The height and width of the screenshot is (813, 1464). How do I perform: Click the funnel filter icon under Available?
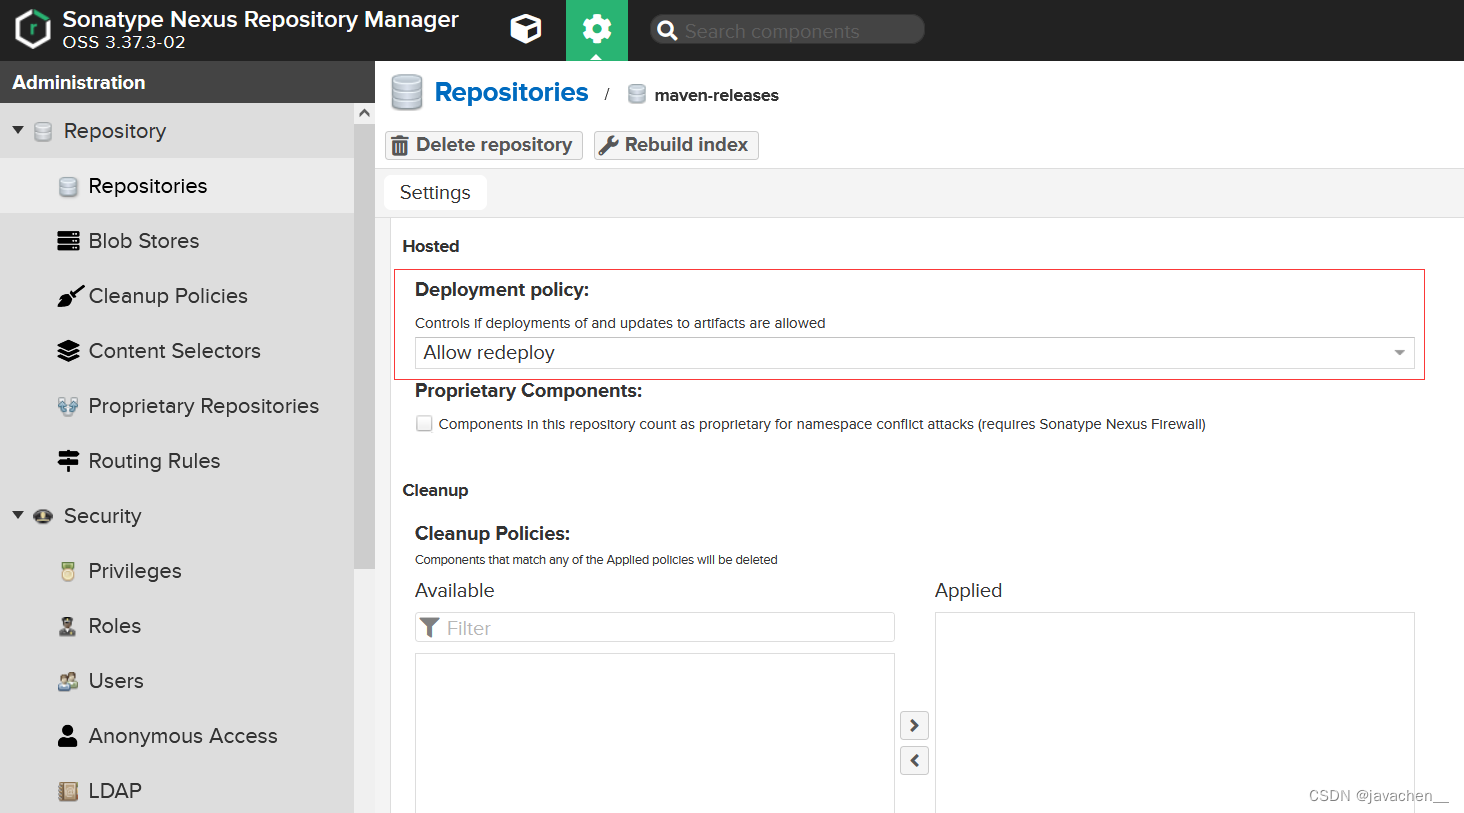pos(430,627)
